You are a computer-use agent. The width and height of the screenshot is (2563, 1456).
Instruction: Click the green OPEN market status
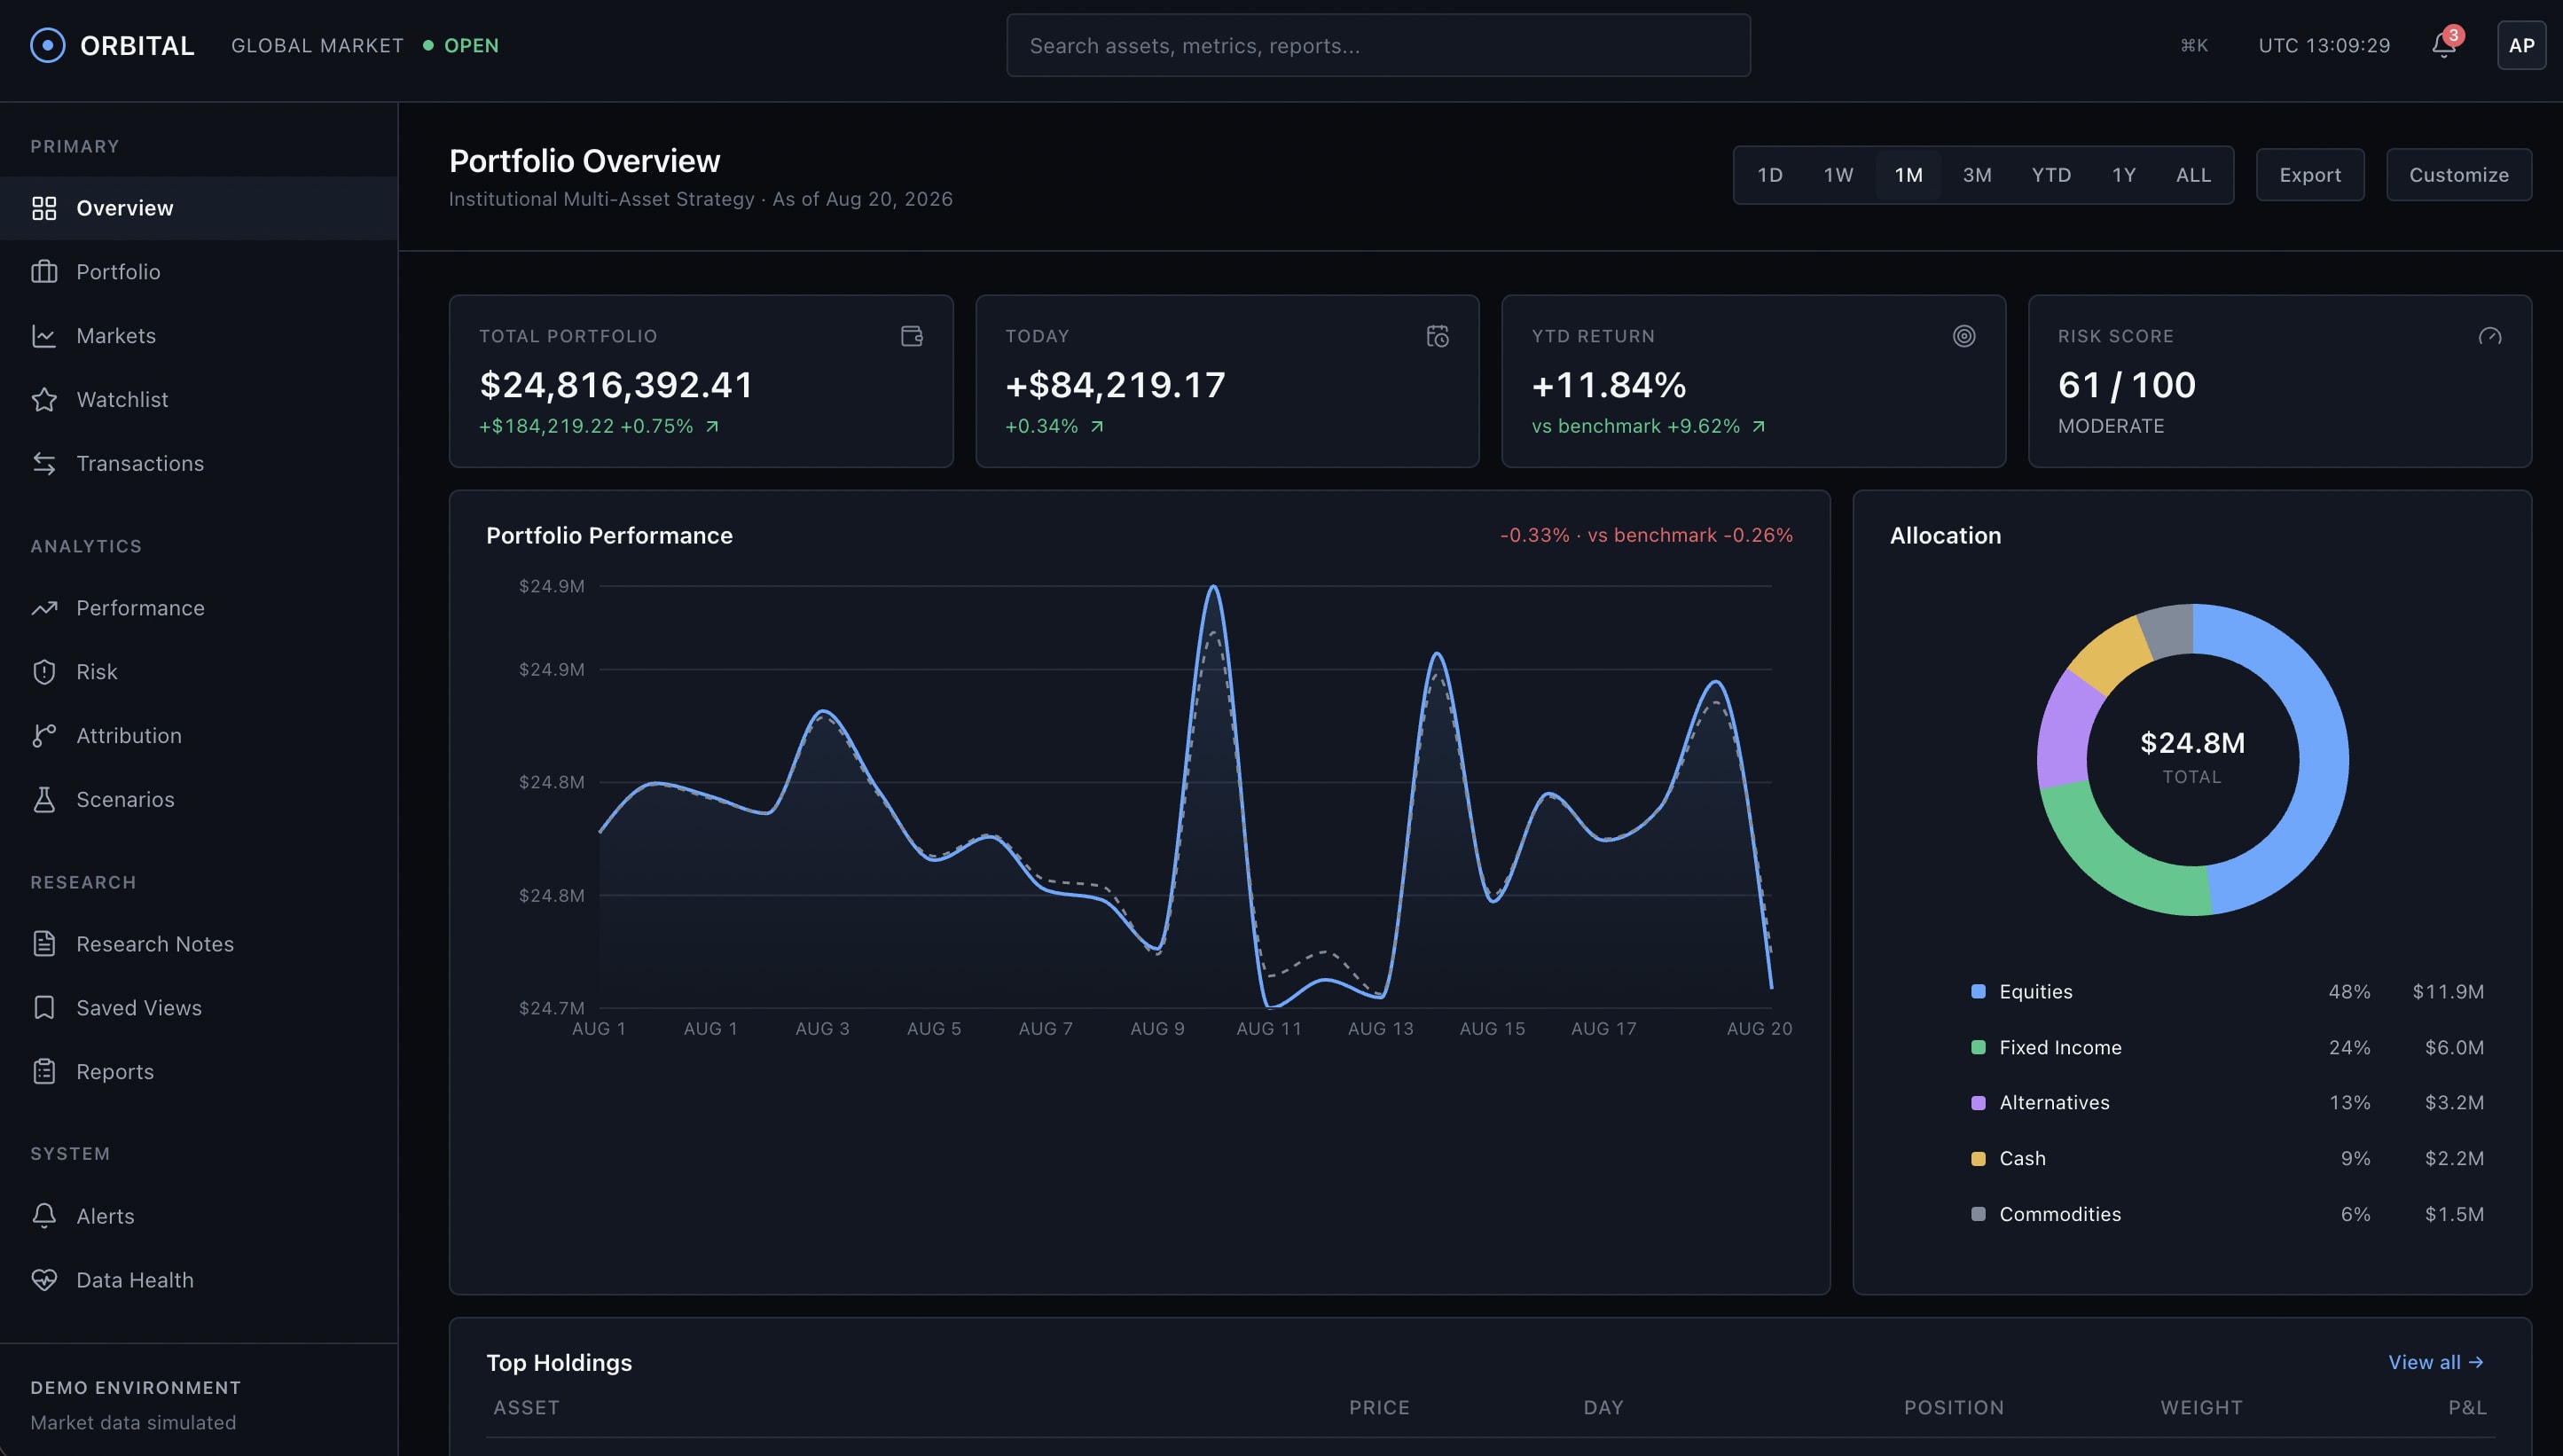point(461,46)
